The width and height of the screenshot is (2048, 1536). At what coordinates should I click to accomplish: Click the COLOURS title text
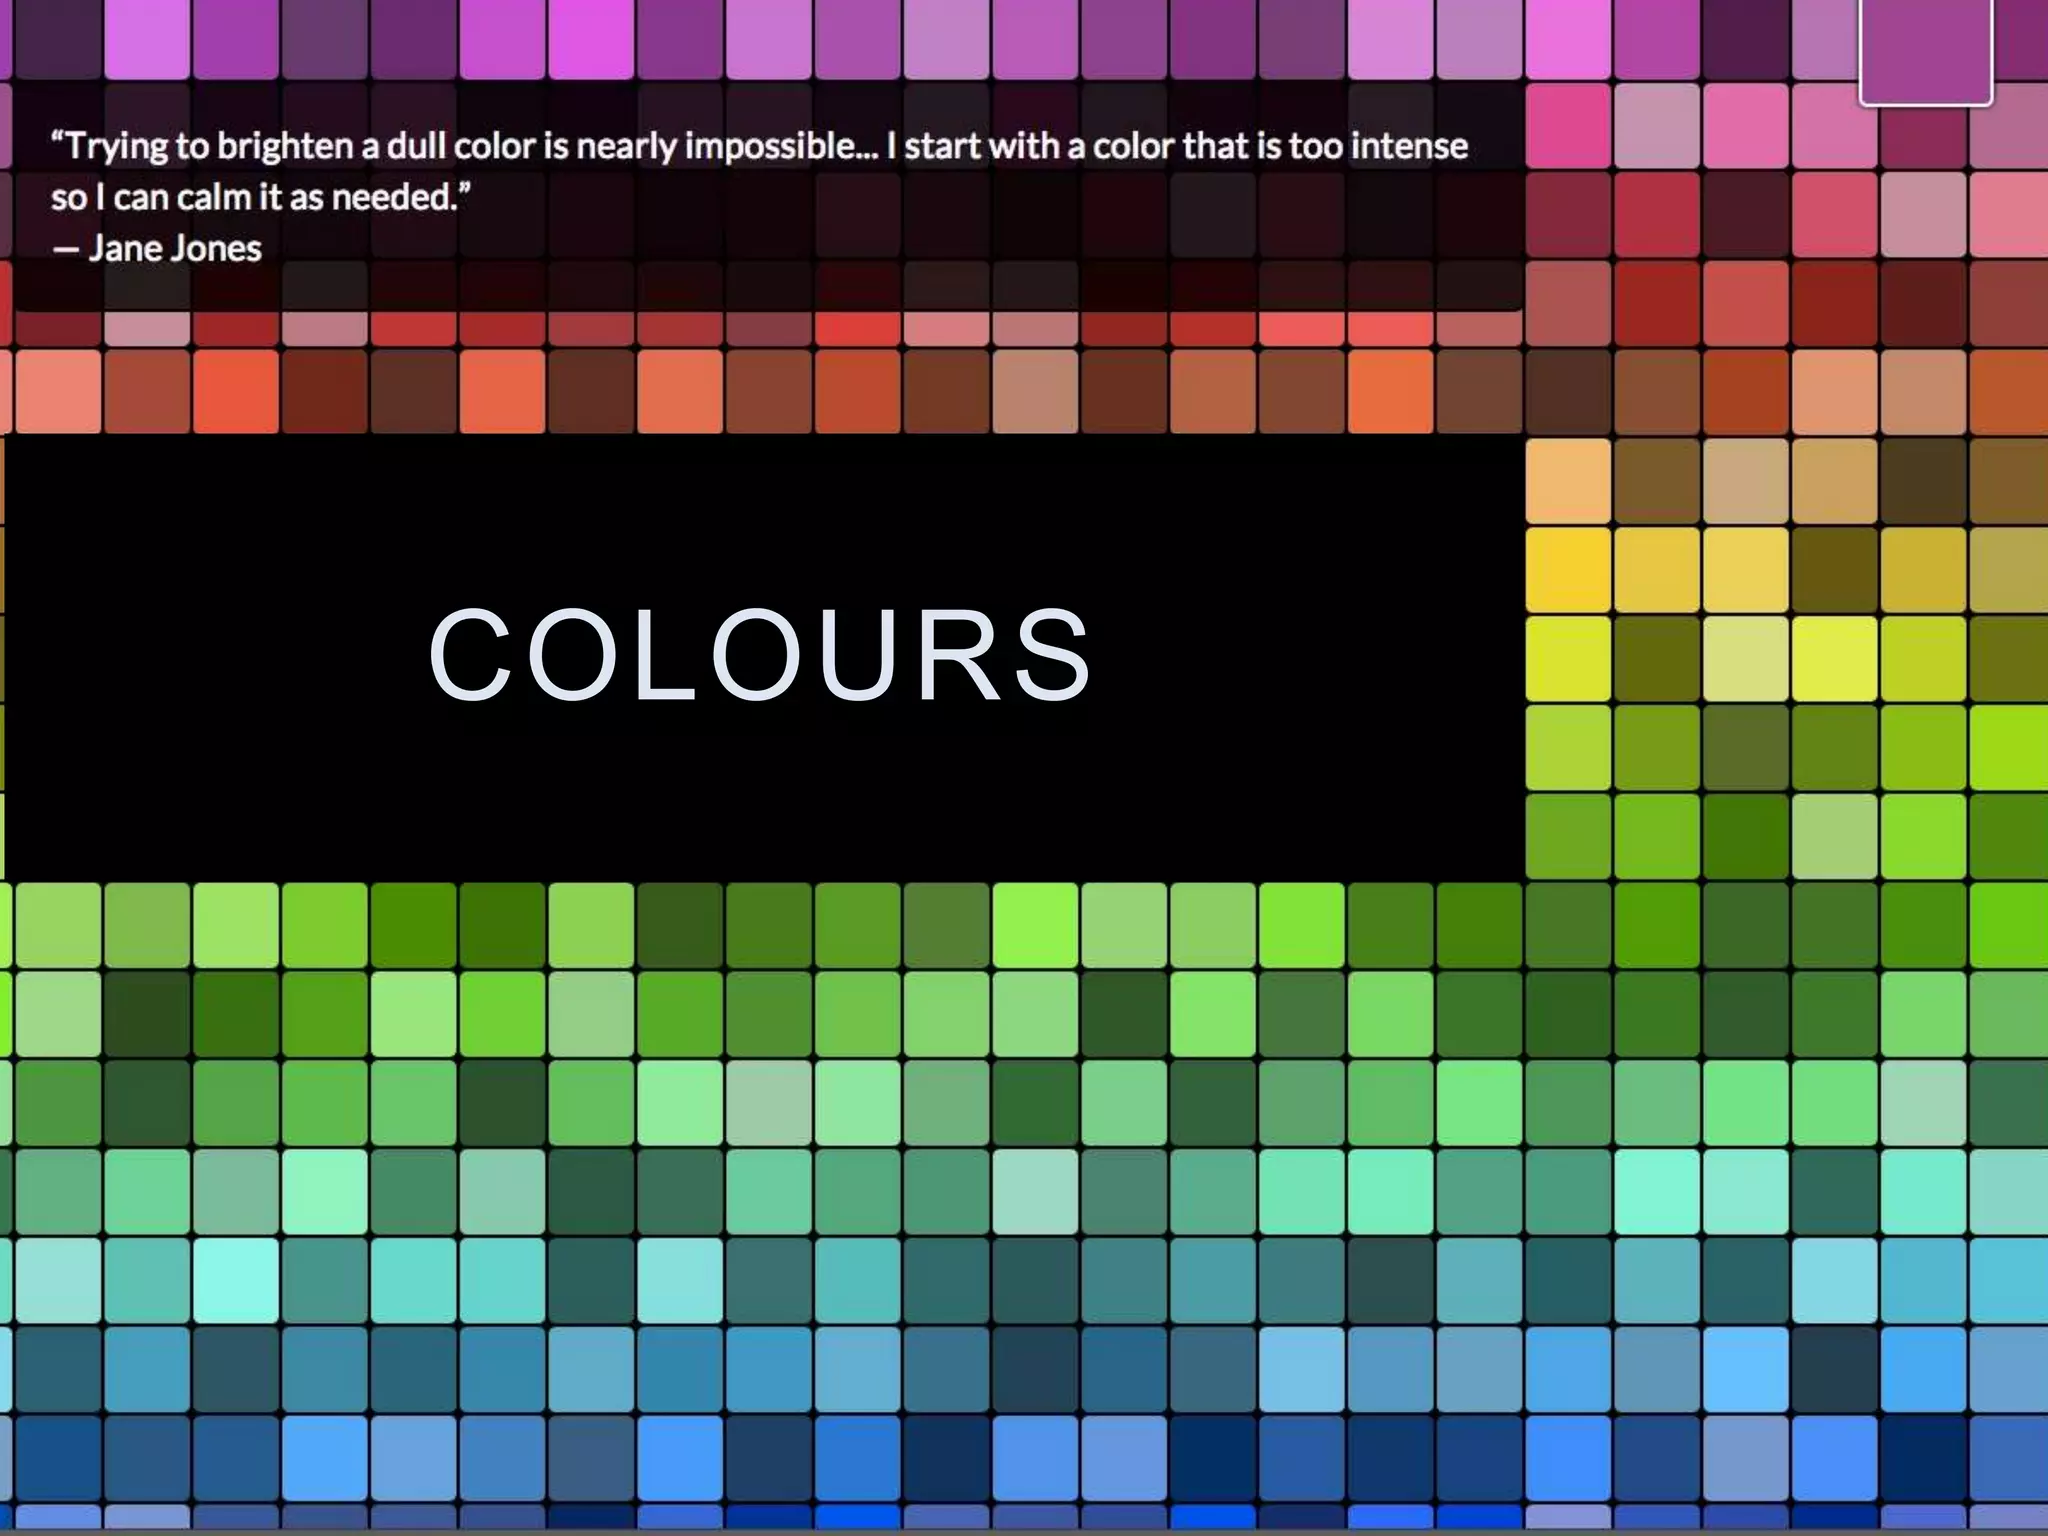coord(760,656)
